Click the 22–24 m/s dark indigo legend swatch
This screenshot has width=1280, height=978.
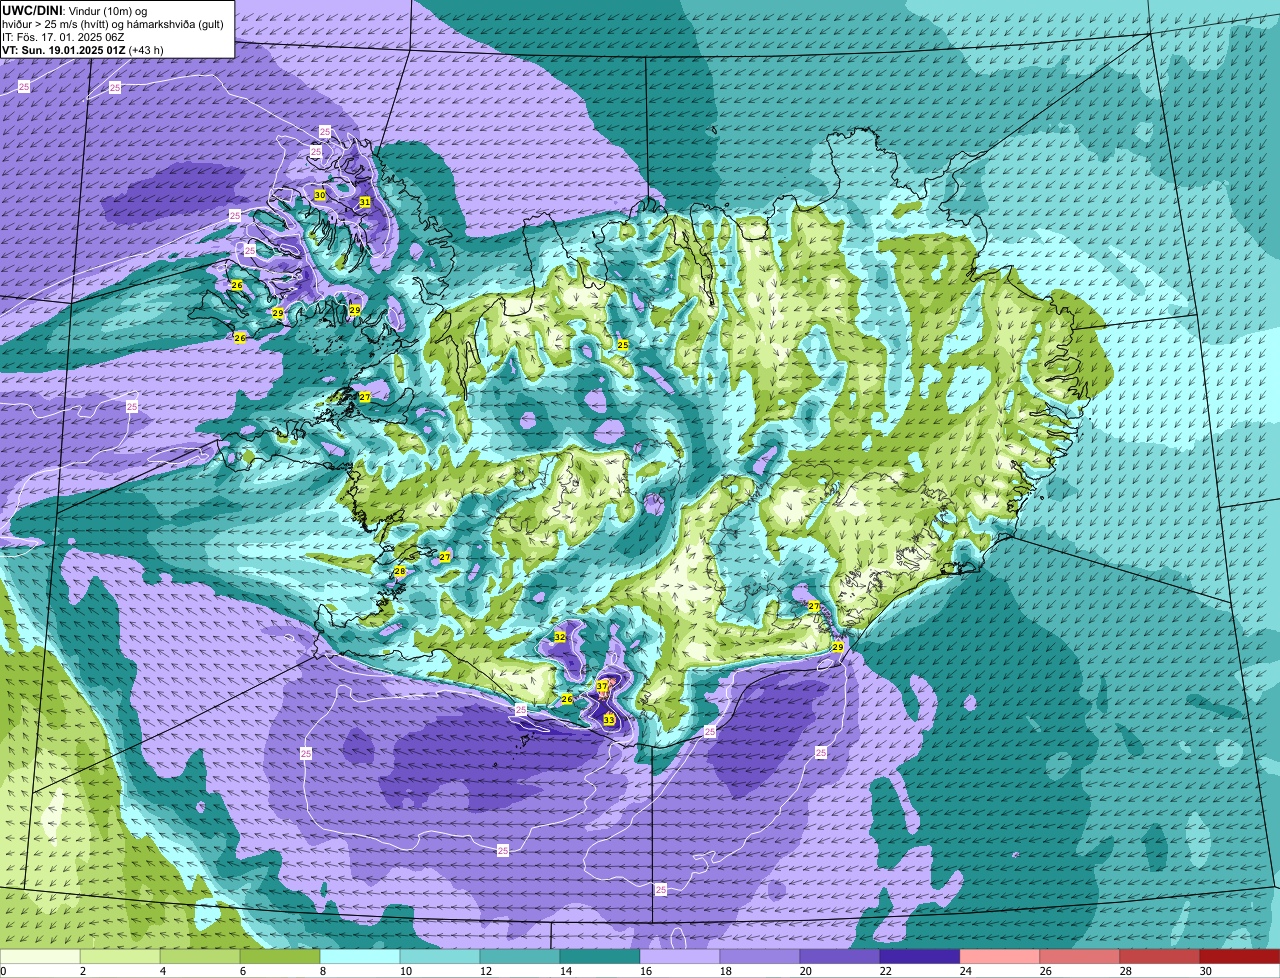pyautogui.click(x=920, y=956)
